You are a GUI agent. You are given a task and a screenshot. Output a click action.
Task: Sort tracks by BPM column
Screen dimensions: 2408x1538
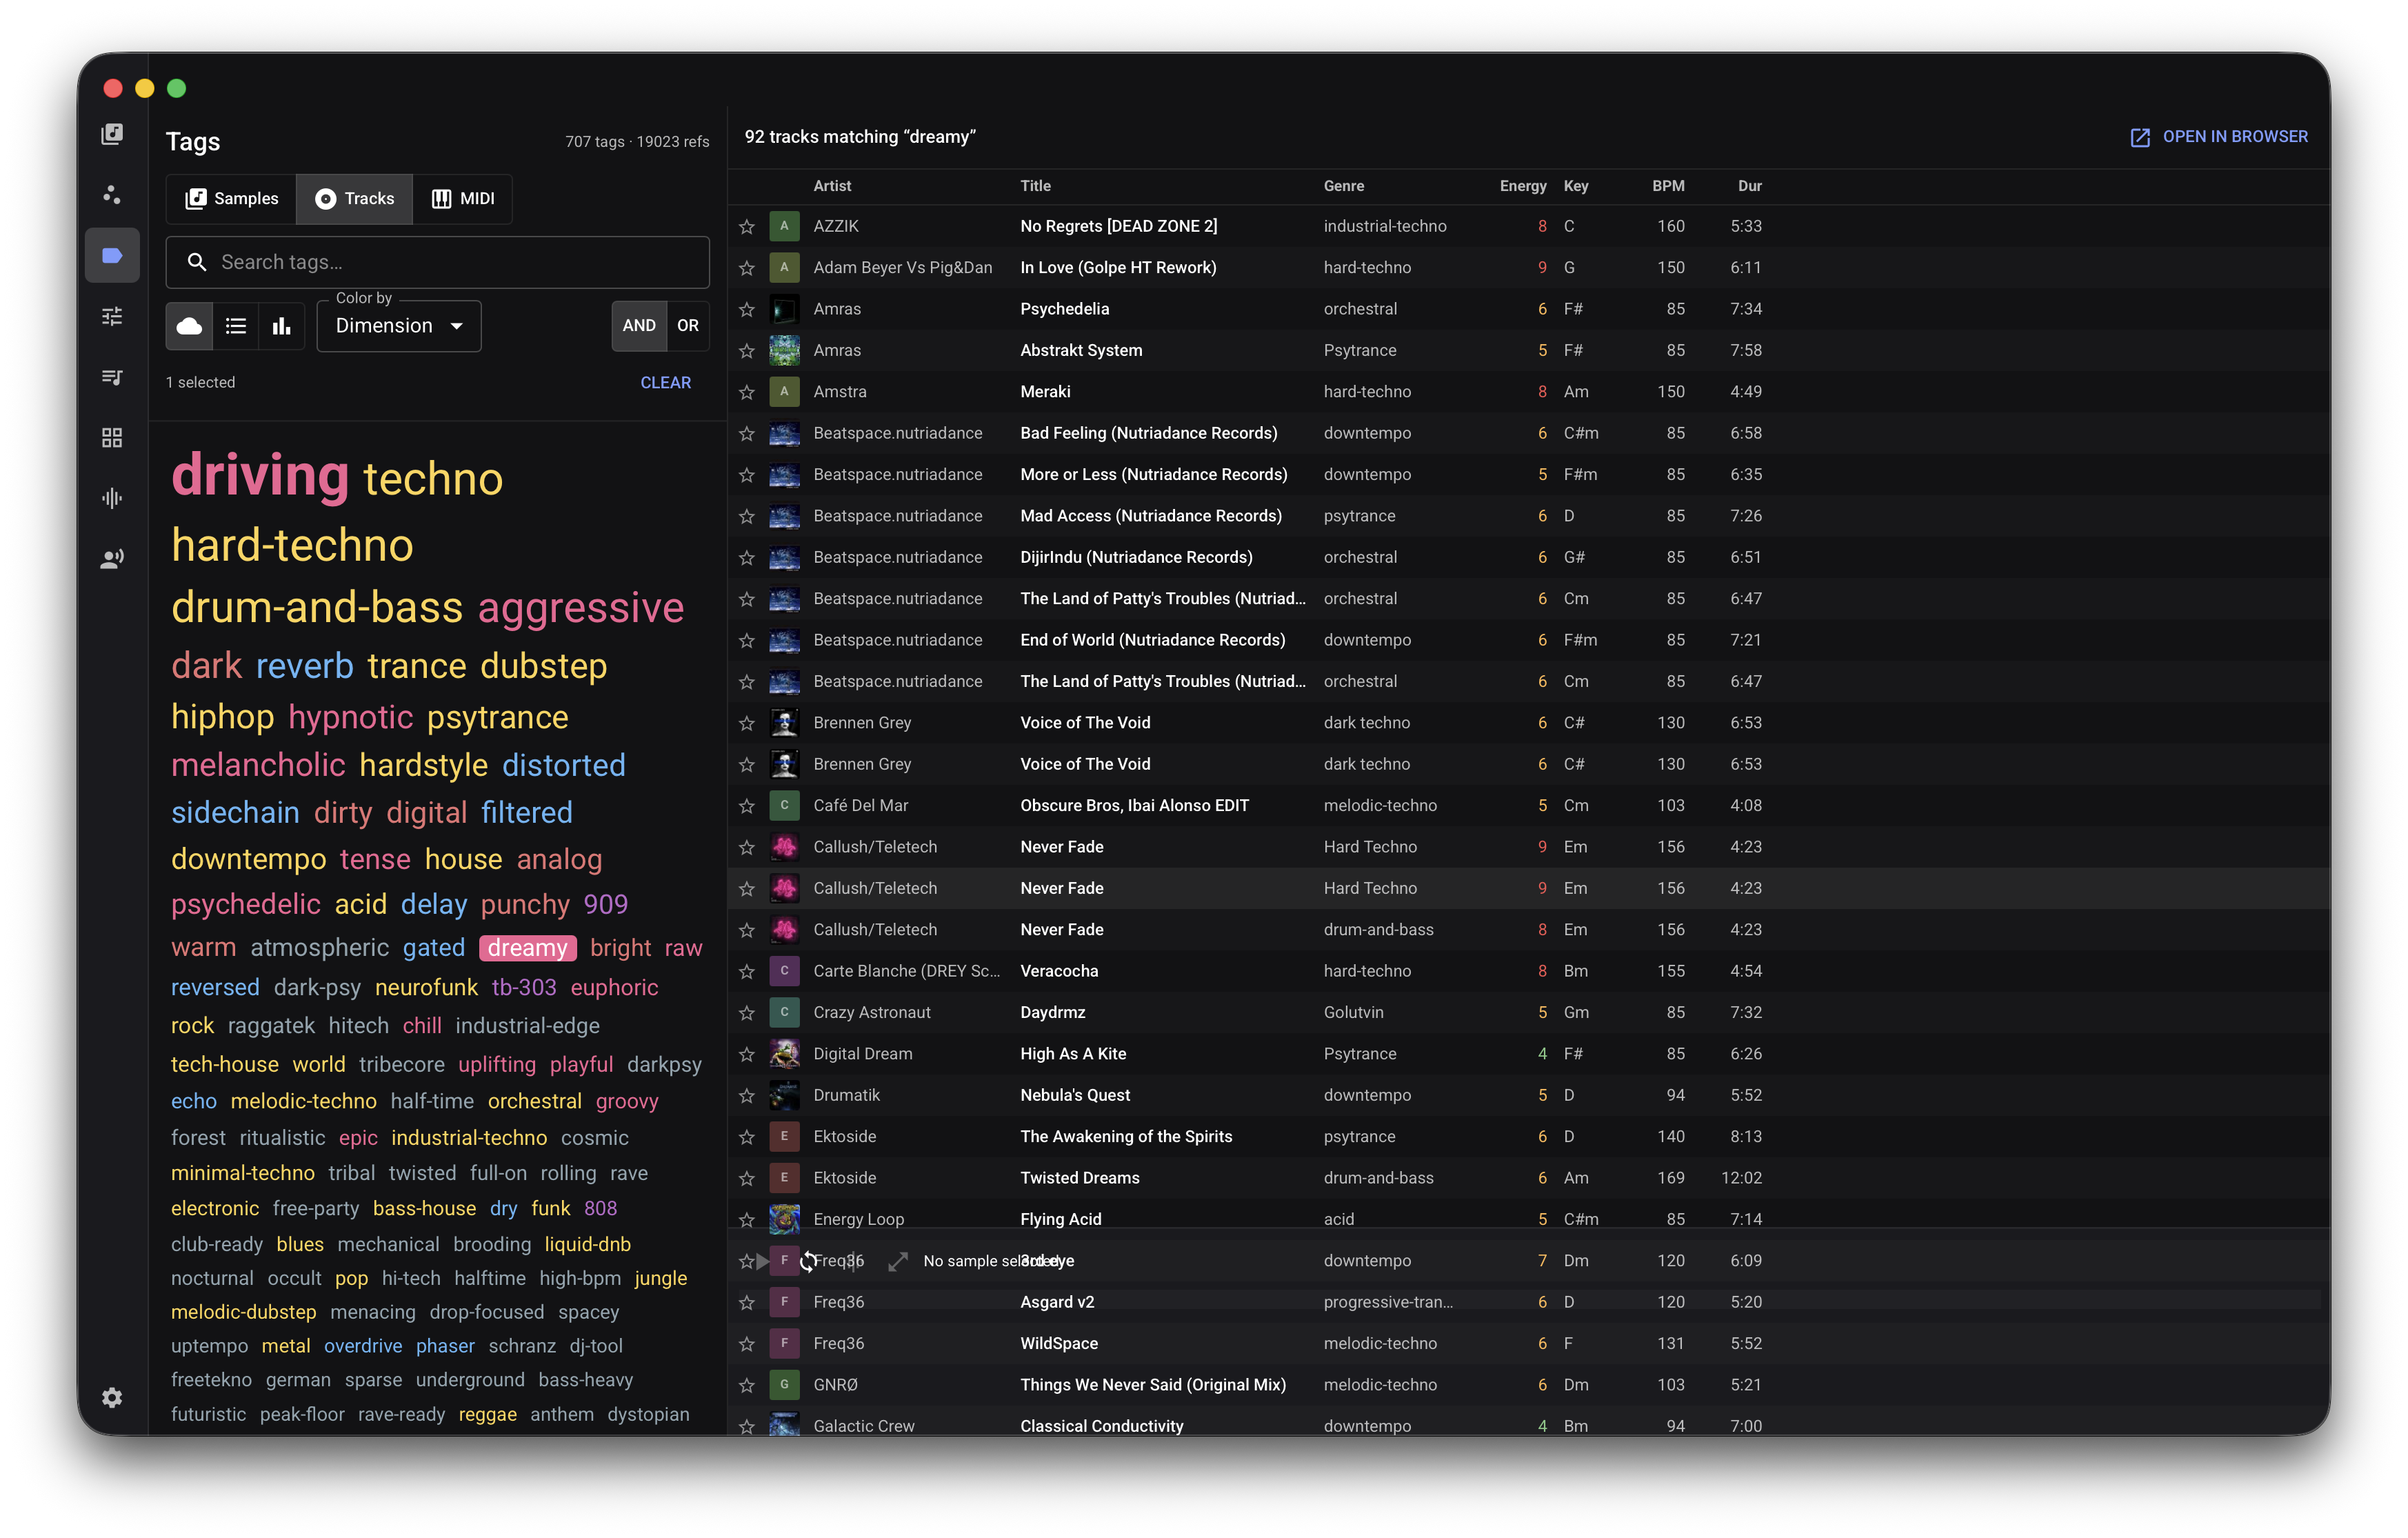click(1668, 186)
